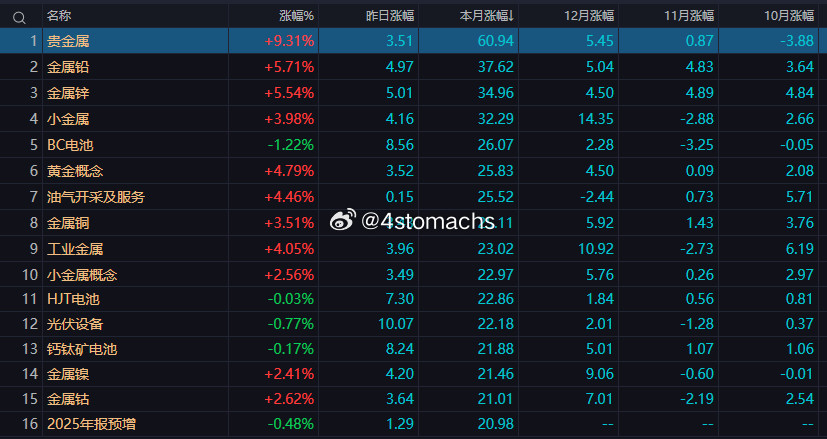The width and height of the screenshot is (827, 439).
Task: Select the 小金属 row
Action: (x=414, y=119)
